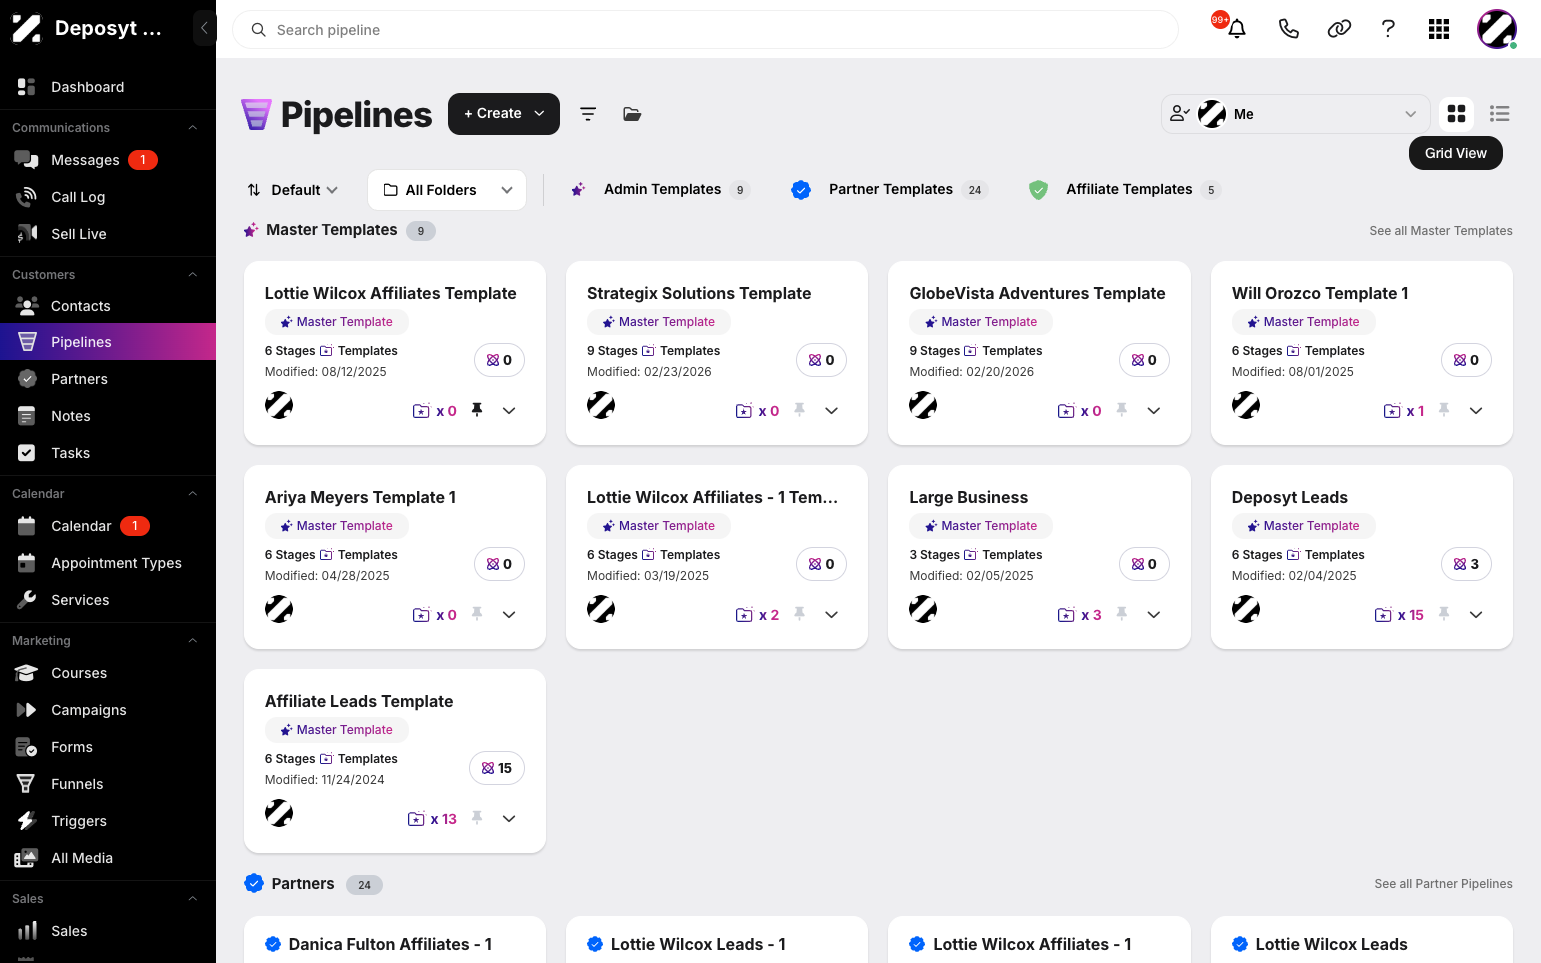Open Messages in the sidebar

108,160
